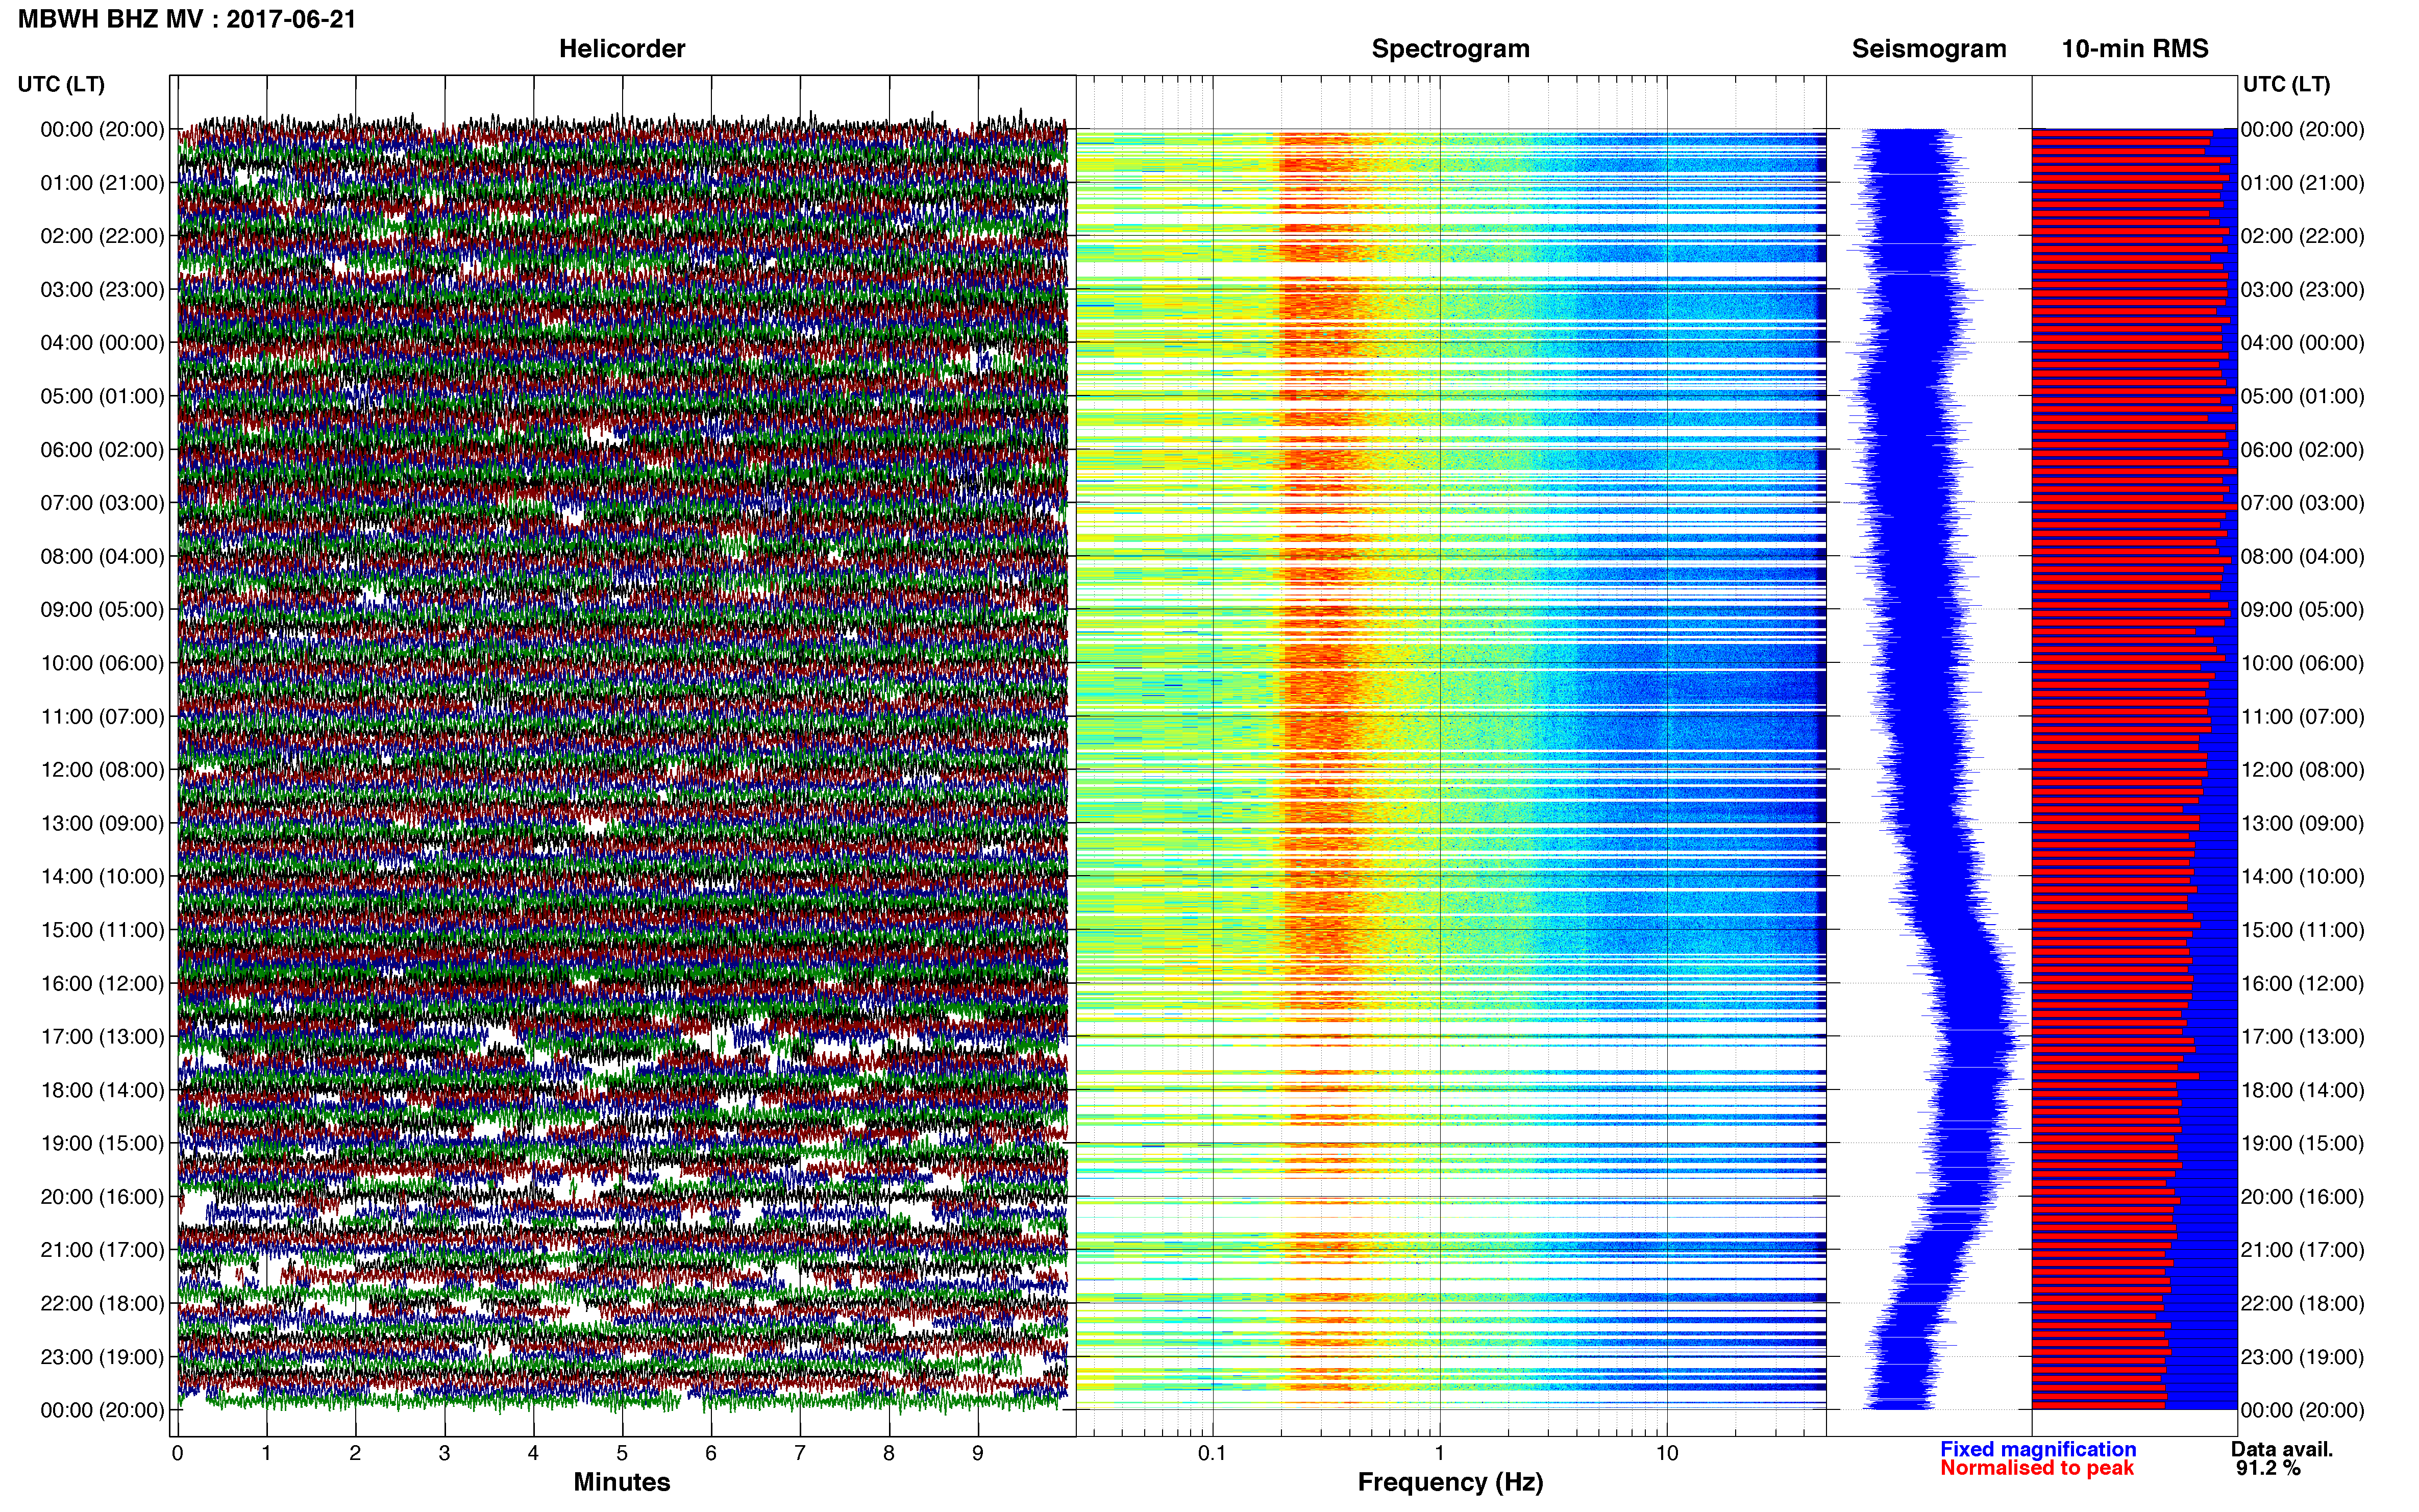Image resolution: width=2419 pixels, height=1512 pixels.
Task: Click the right 'UTC (LT)' axis label
Action: [x=2286, y=84]
